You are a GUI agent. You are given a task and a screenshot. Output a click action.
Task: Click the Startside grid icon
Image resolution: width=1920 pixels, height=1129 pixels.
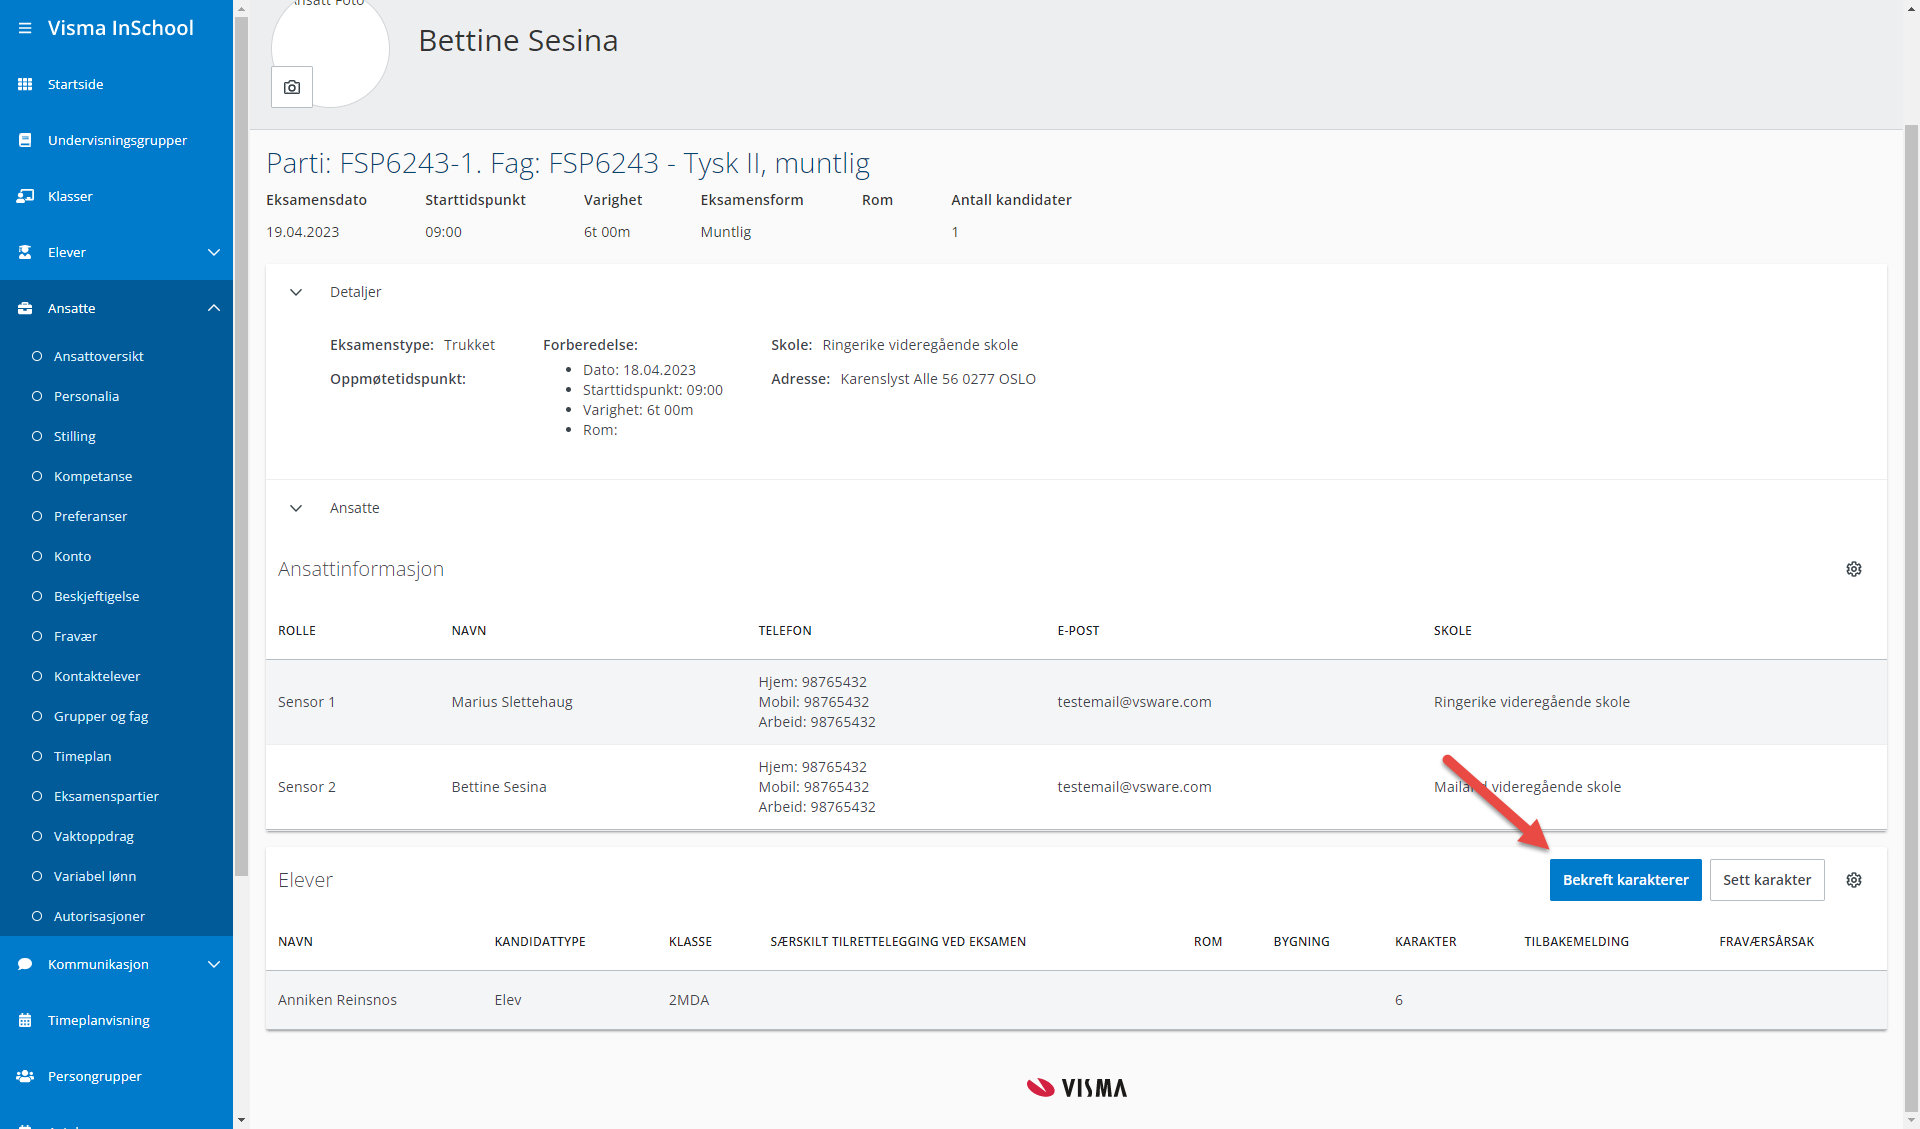point(25,84)
